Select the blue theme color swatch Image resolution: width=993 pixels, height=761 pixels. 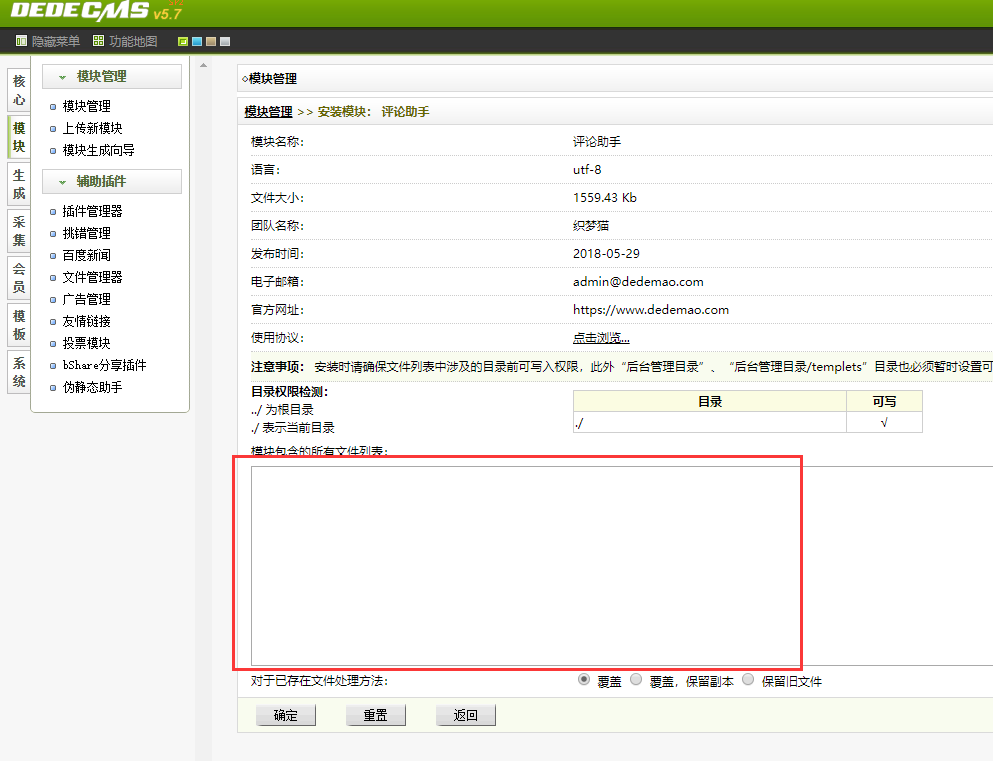pyautogui.click(x=196, y=41)
